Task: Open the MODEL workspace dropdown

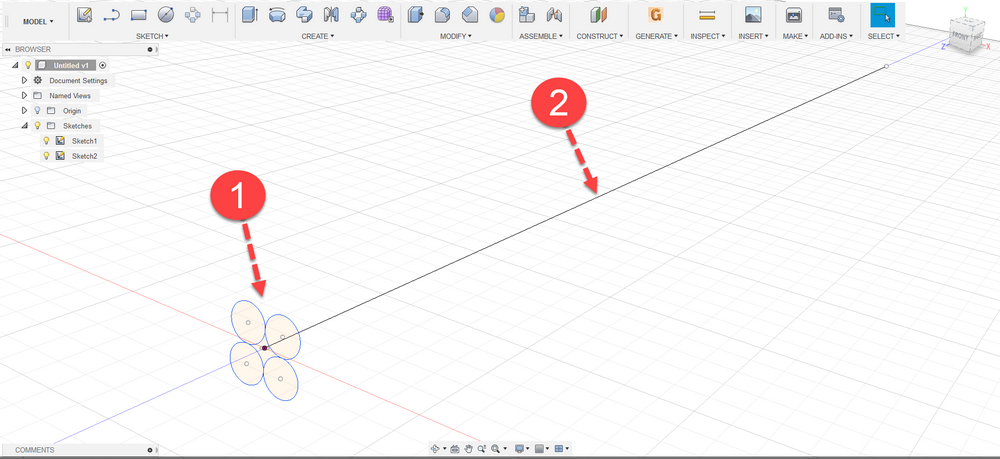Action: 38,21
